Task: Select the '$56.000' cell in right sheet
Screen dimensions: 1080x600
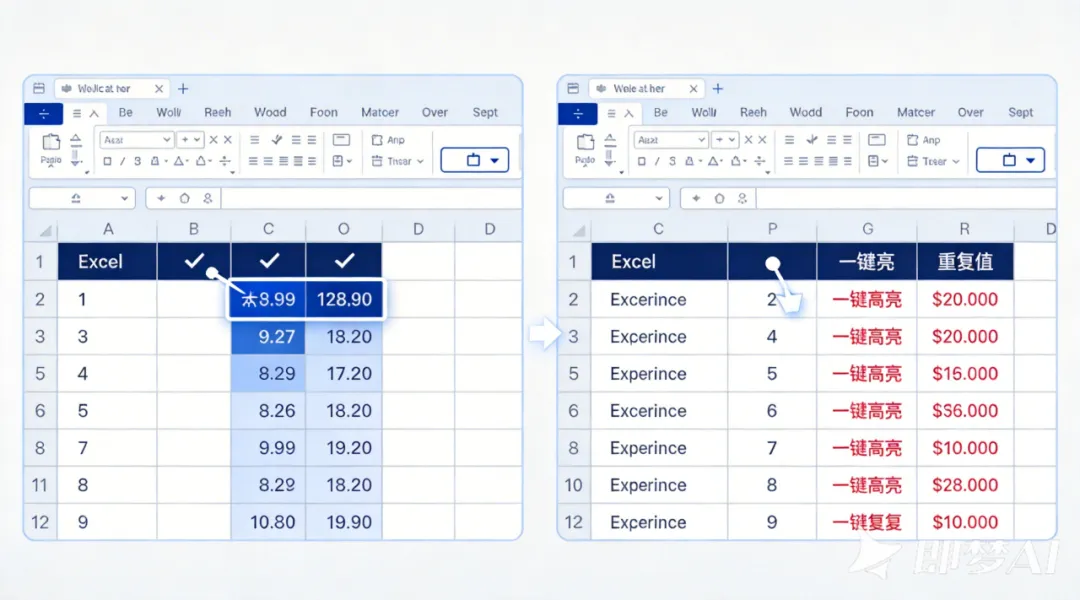Action: (965, 411)
